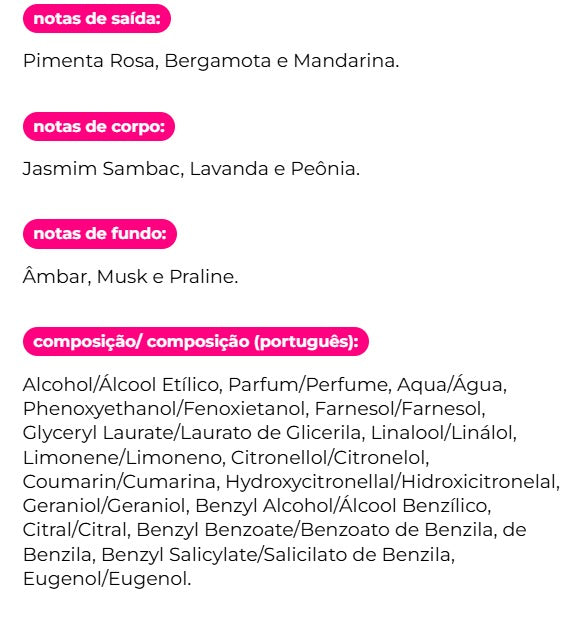The height and width of the screenshot is (618, 580).
Task: Click 'Coumarin/Cumarina' ingredient text
Action: coord(119,482)
